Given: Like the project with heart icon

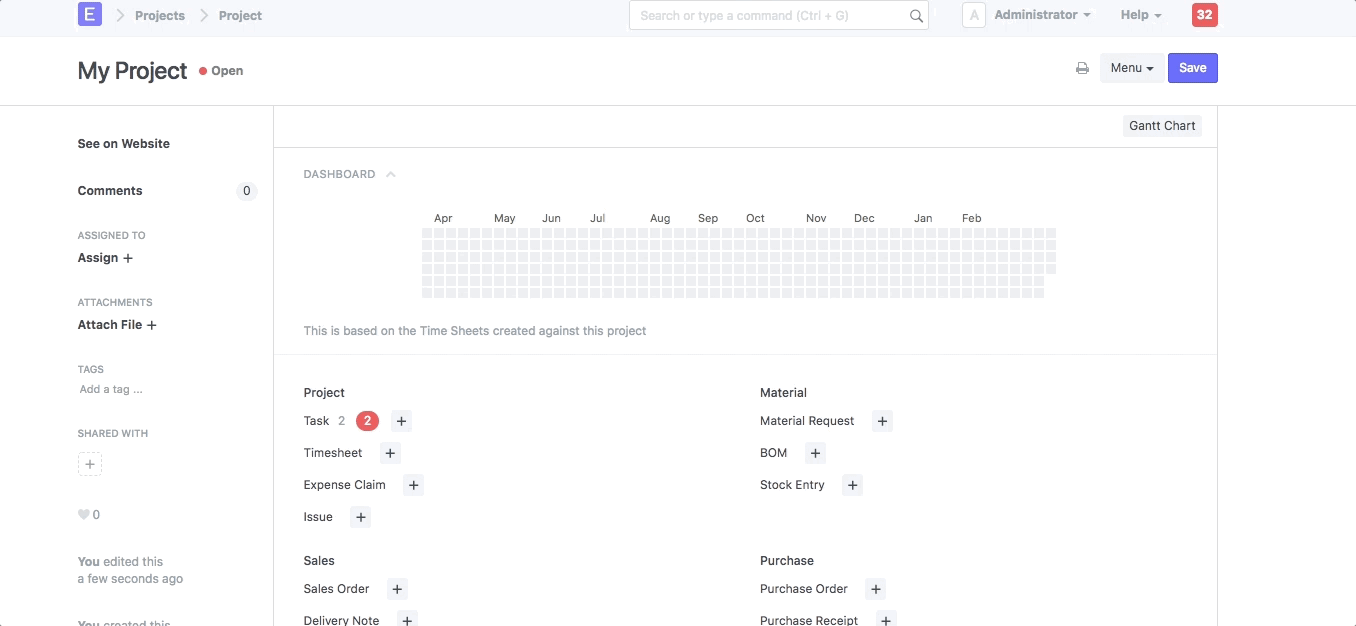Looking at the screenshot, I should tap(84, 515).
